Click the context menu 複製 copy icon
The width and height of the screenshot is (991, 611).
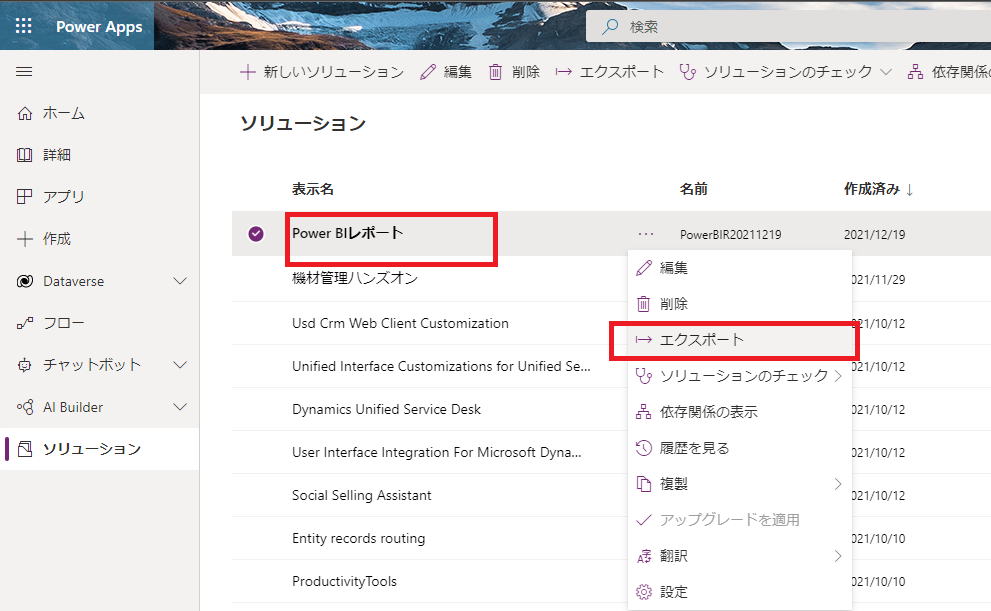(x=643, y=484)
